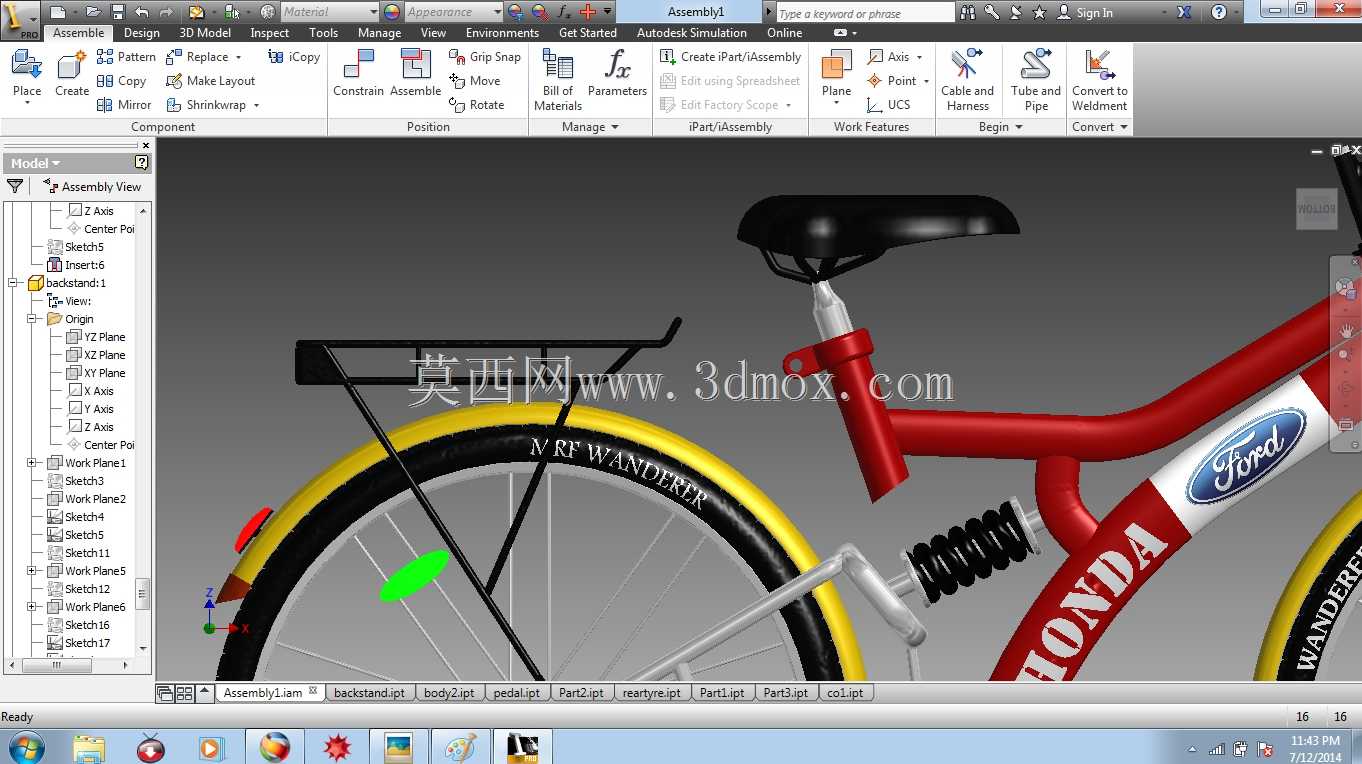
Task: Click the work Plane tool
Action: point(836,75)
